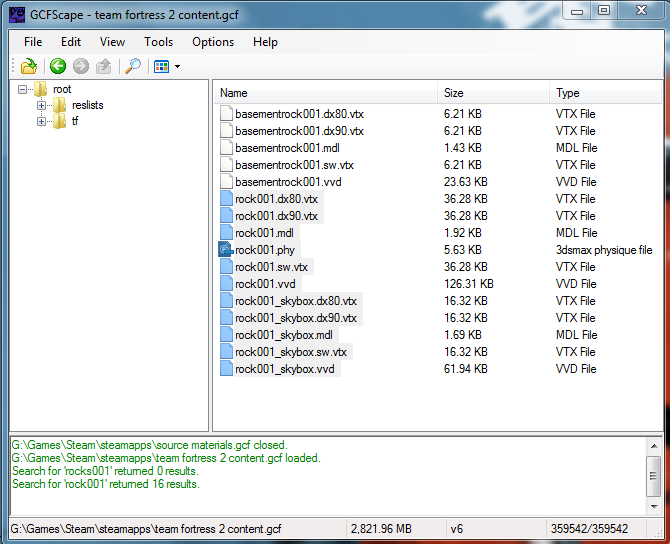This screenshot has height=544, width=670.
Task: Click the greyed forward arrow icon
Action: coord(81,66)
